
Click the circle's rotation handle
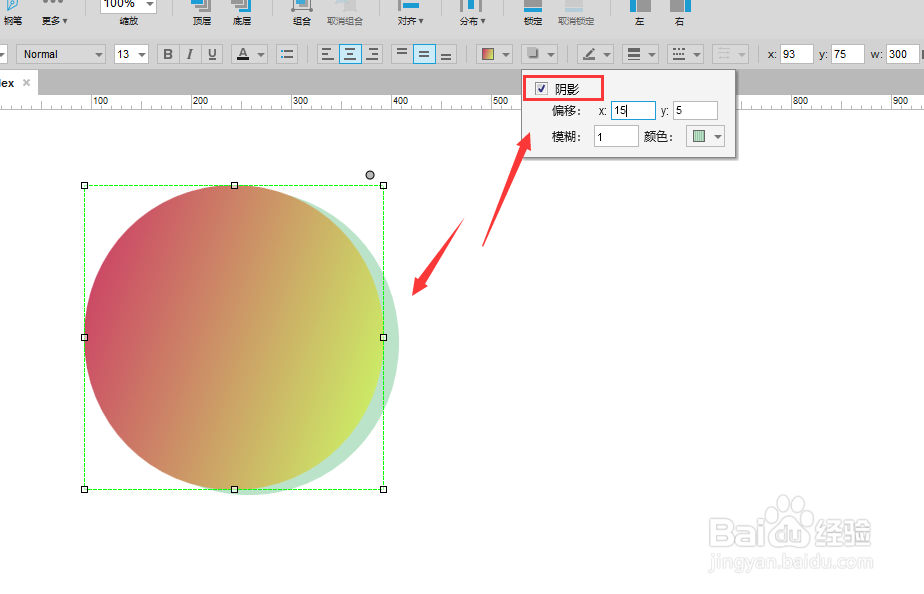[x=370, y=175]
